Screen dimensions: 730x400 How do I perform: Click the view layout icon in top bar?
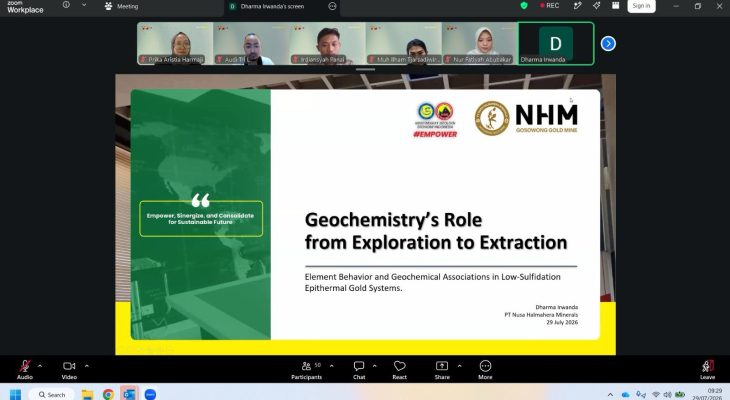[x=615, y=6]
